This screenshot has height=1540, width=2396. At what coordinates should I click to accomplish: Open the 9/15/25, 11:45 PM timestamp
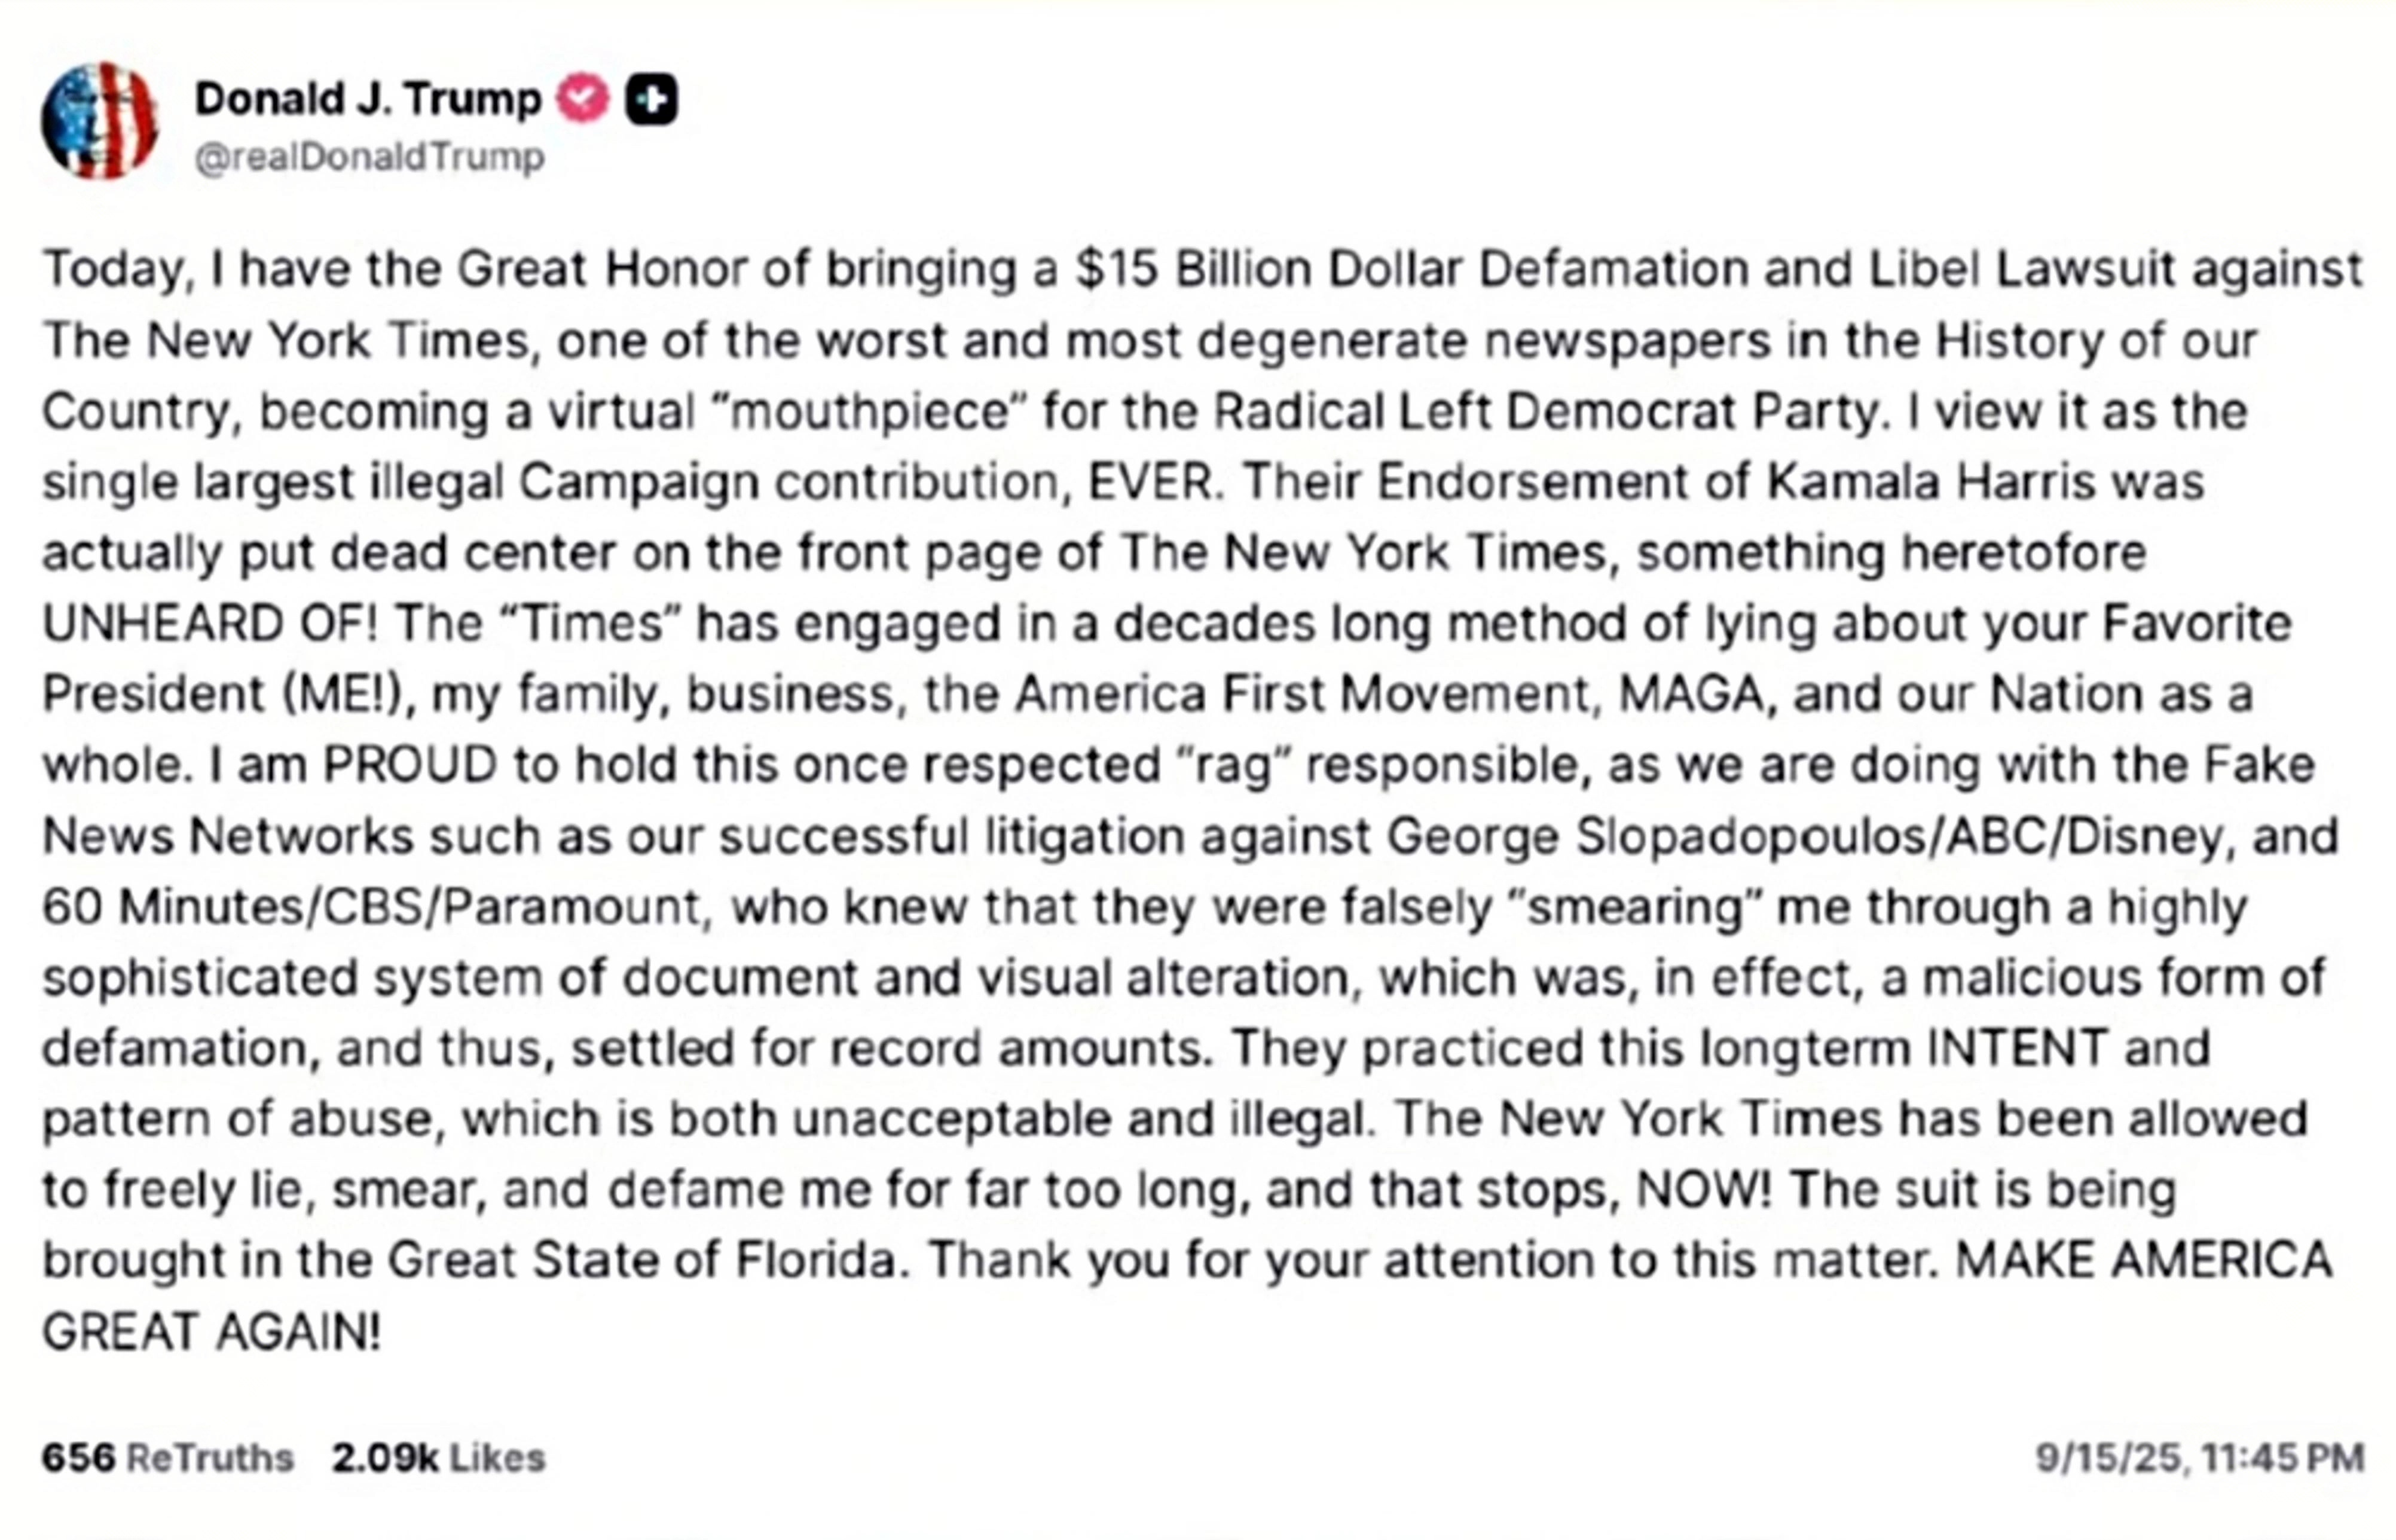(x=2200, y=1458)
